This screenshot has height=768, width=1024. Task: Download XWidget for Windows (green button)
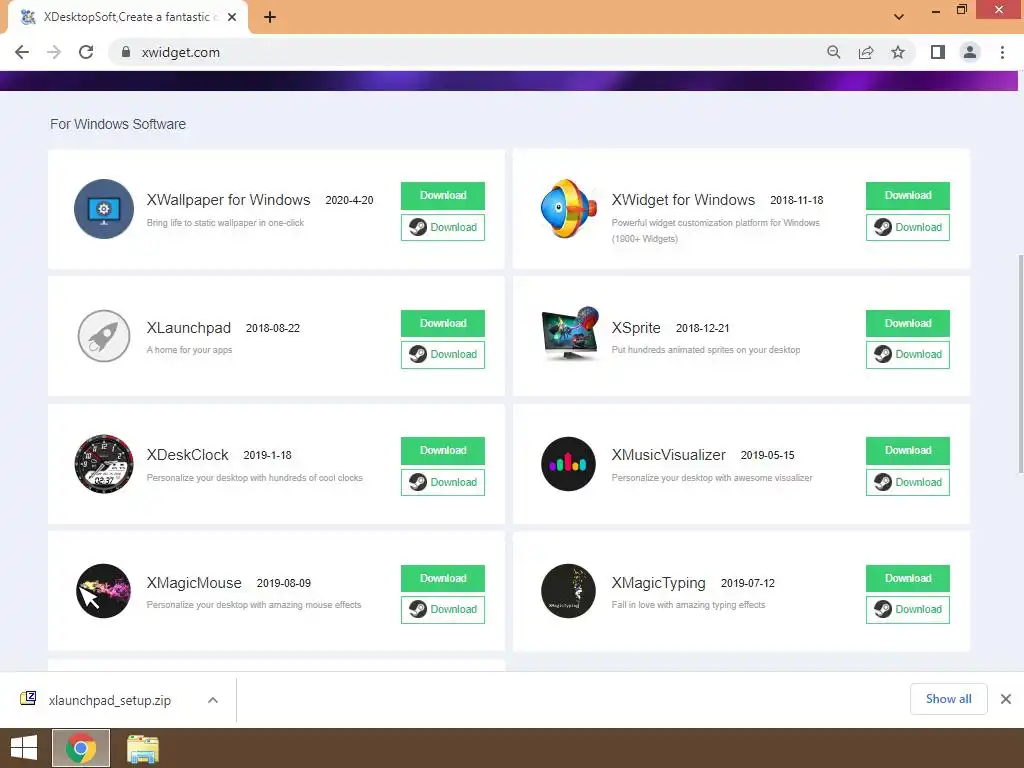coord(908,196)
